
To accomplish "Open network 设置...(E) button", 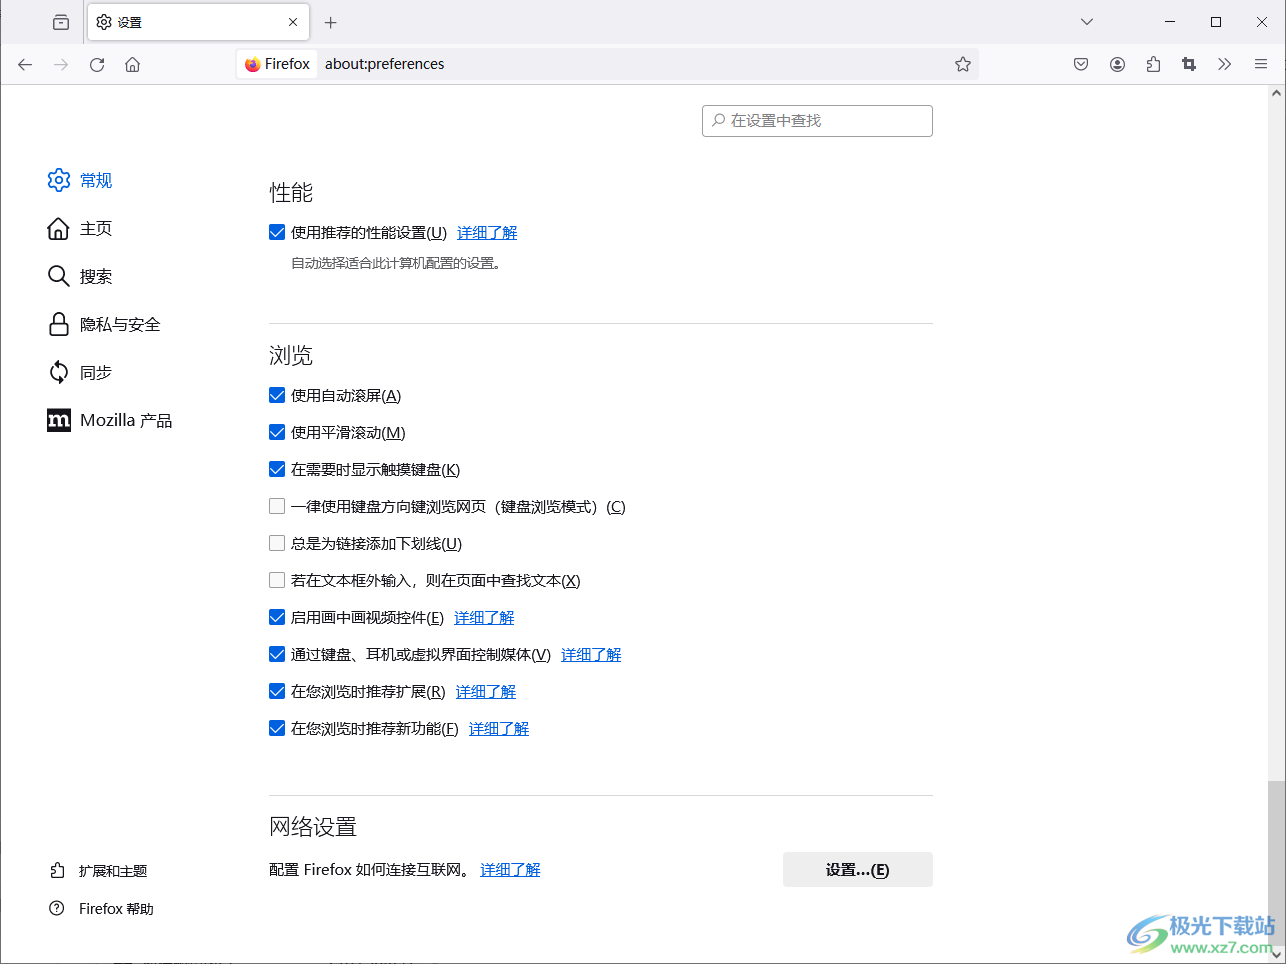I will [x=858, y=869].
